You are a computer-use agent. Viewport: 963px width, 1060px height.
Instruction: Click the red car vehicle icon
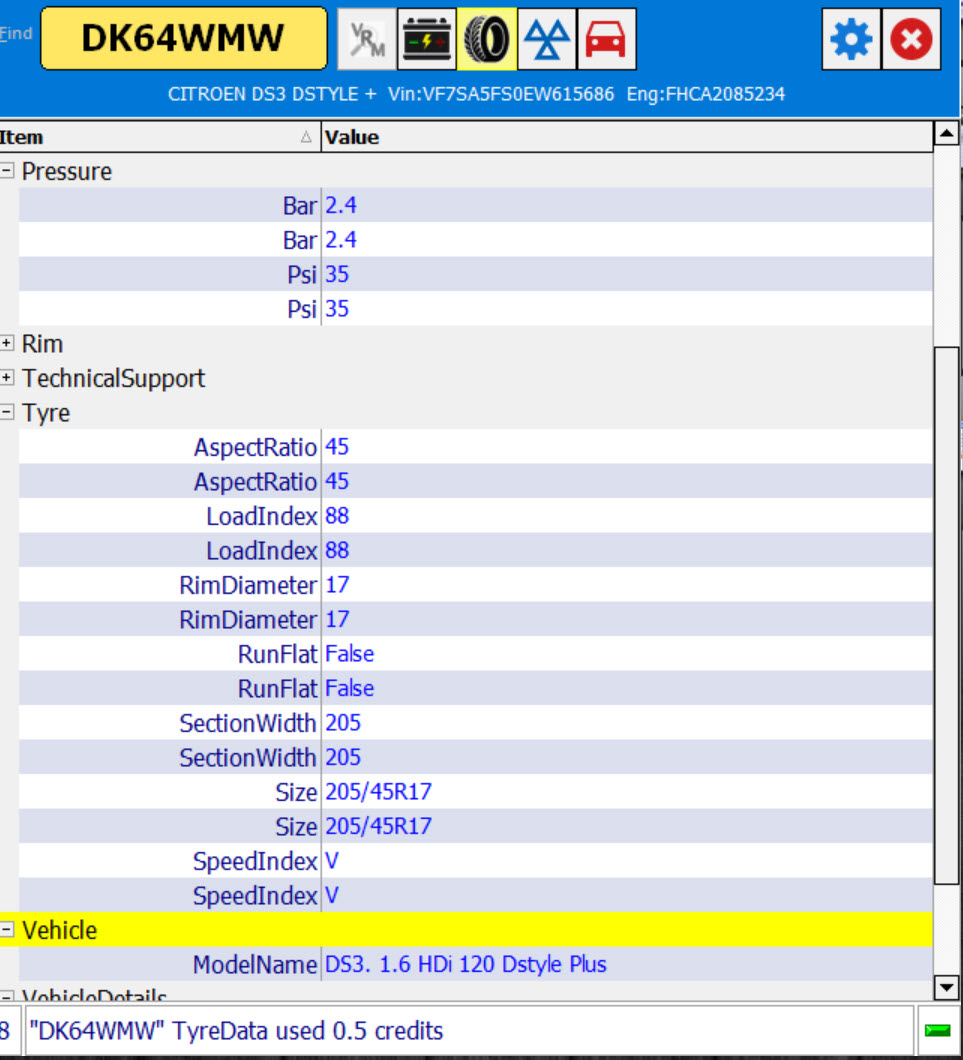(606, 39)
